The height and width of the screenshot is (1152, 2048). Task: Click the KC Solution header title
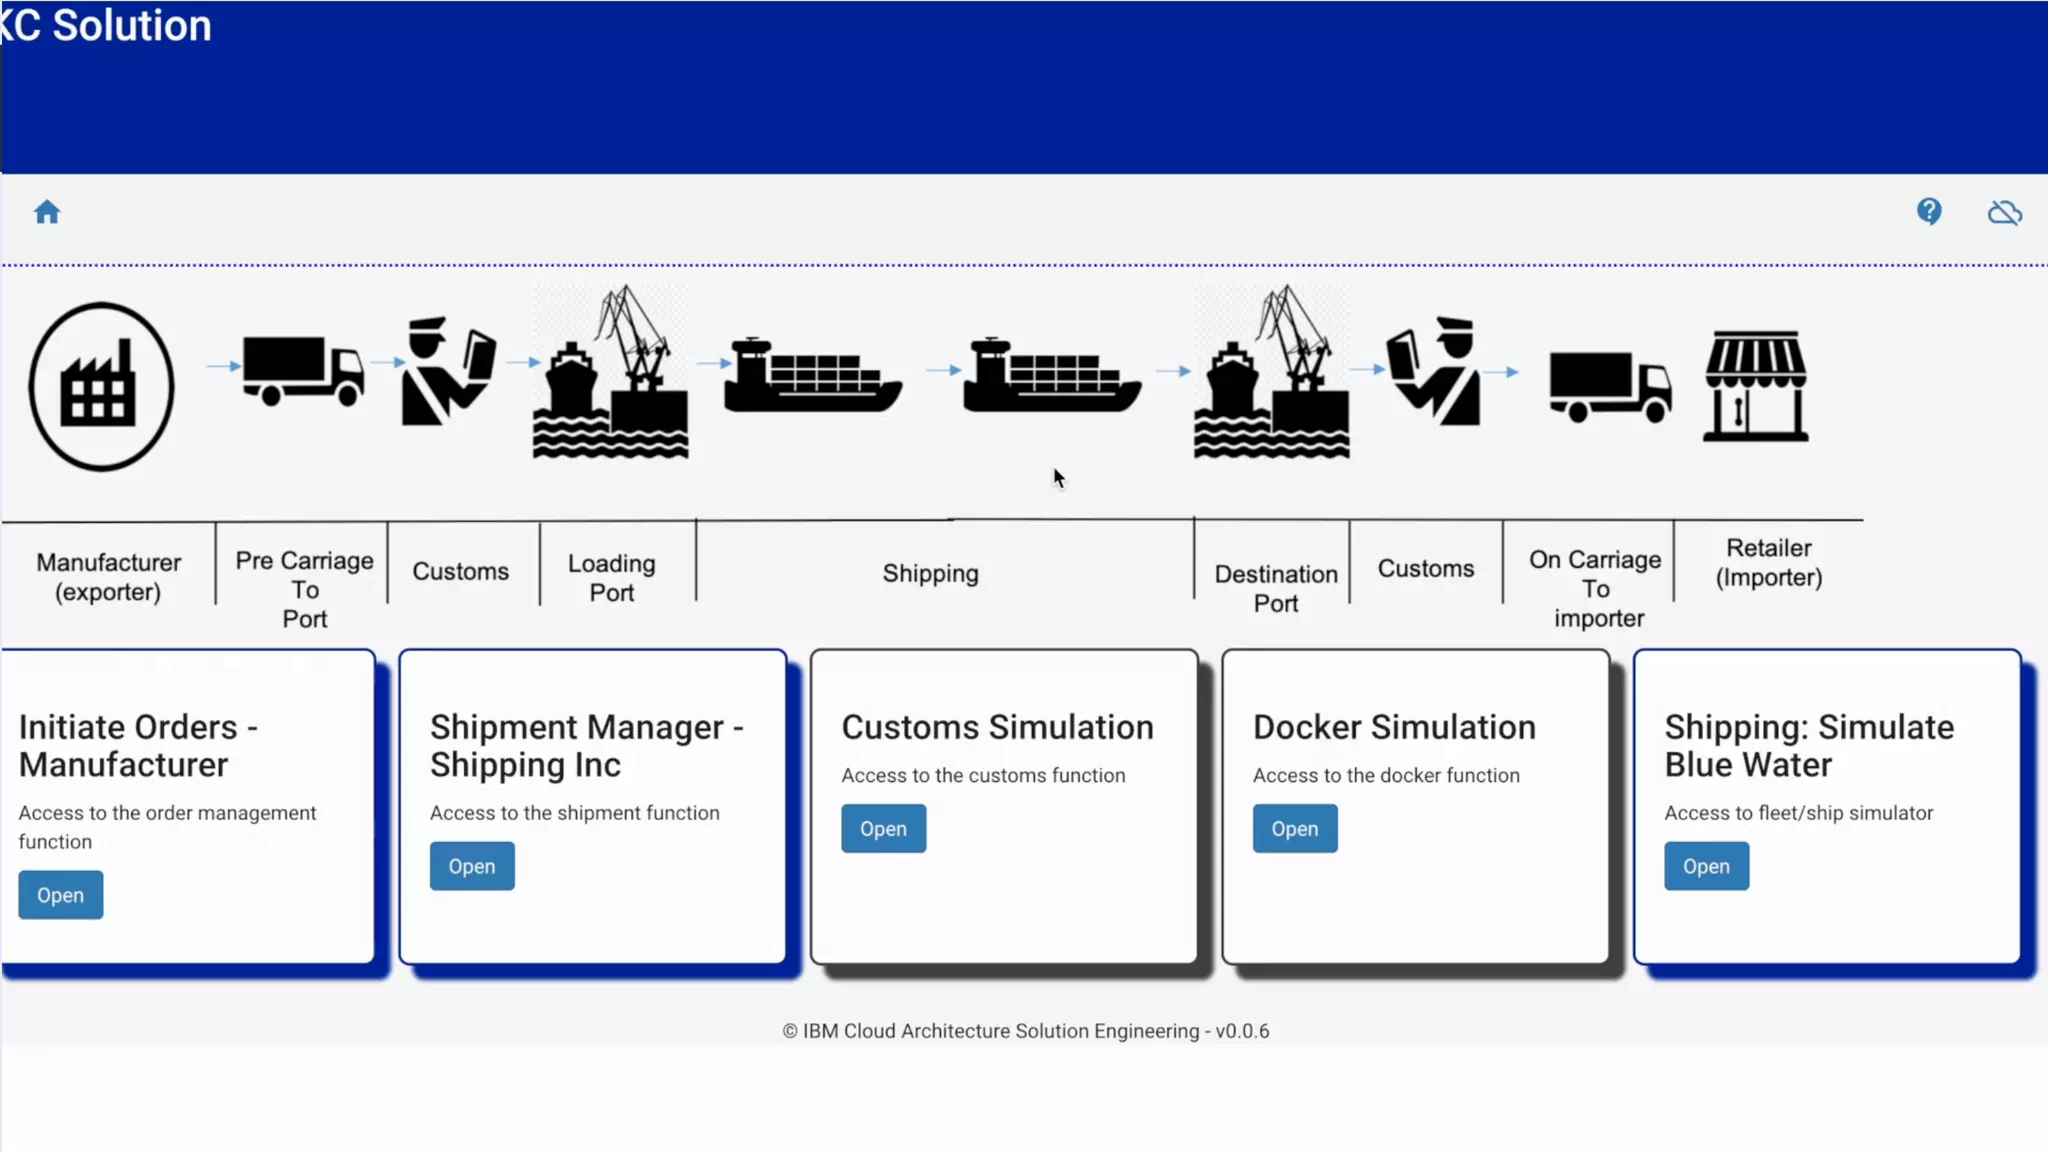(x=107, y=26)
